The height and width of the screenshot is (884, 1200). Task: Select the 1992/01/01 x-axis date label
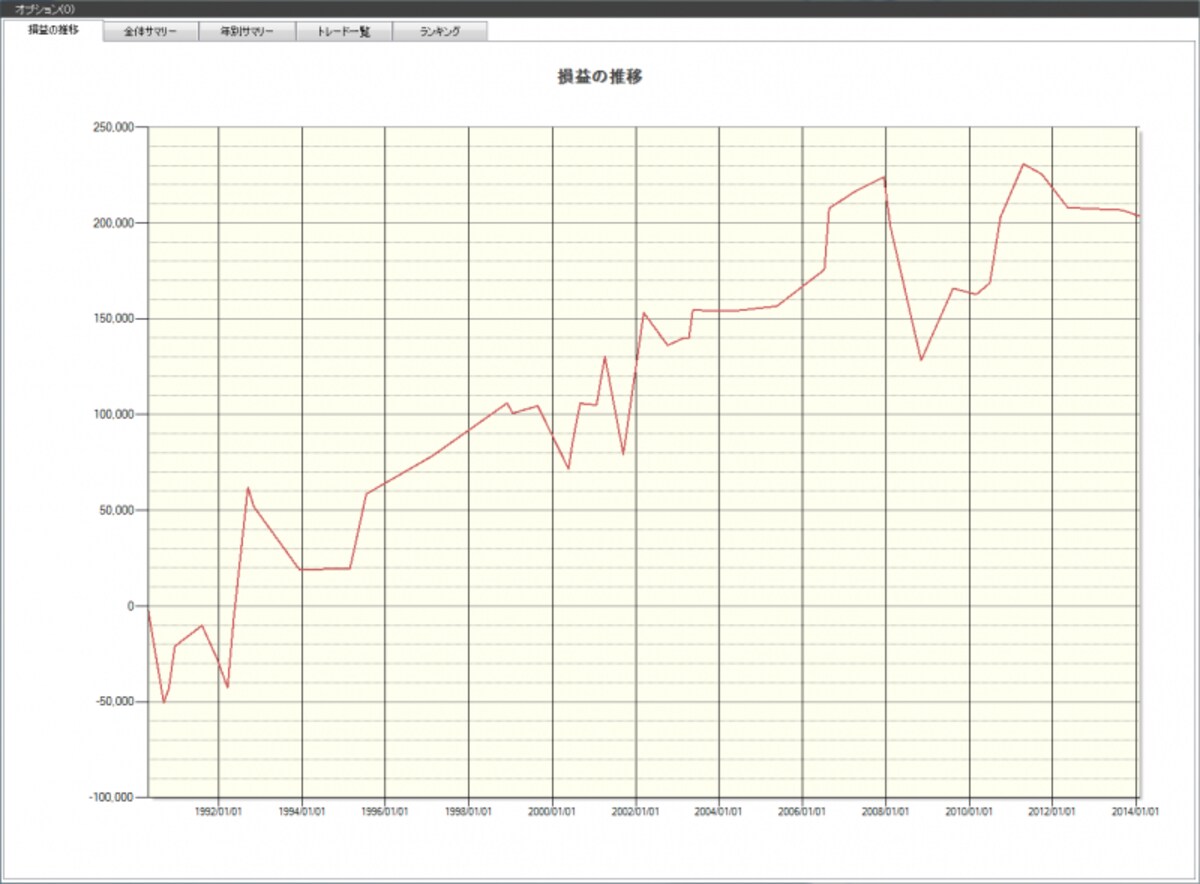coord(218,812)
